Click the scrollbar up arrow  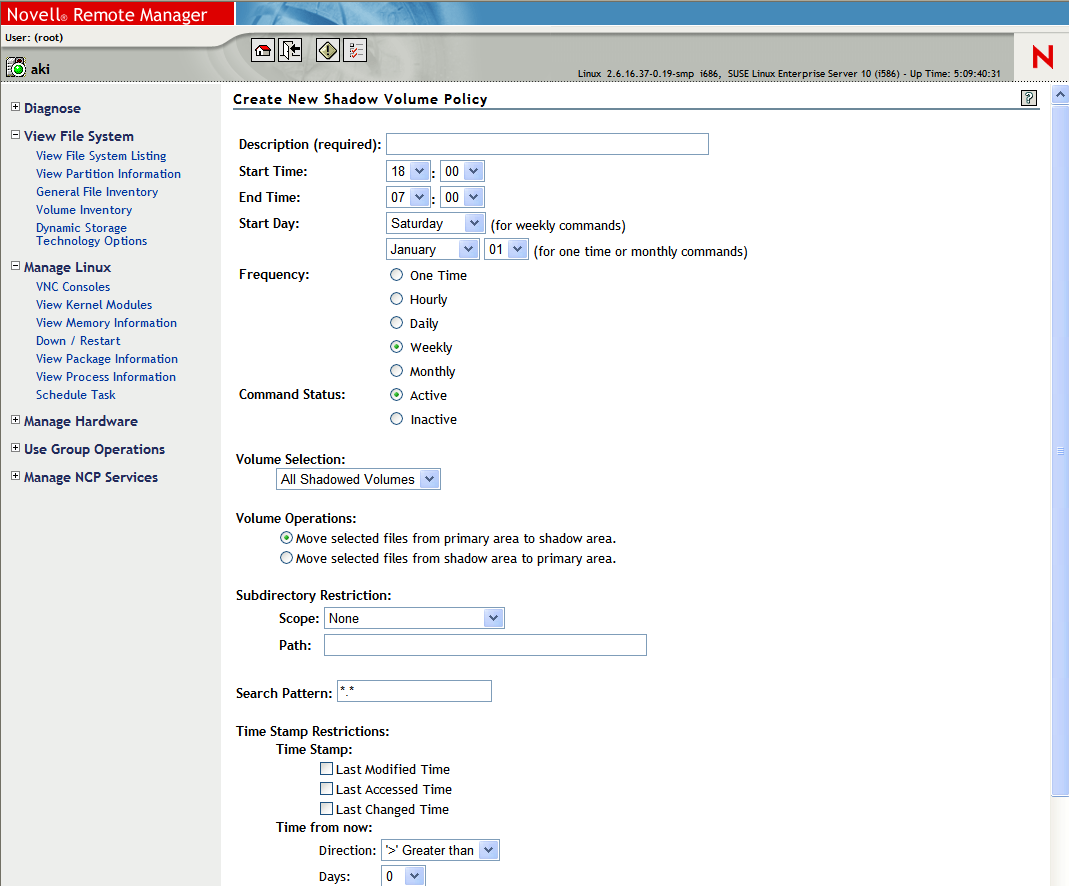click(1060, 94)
